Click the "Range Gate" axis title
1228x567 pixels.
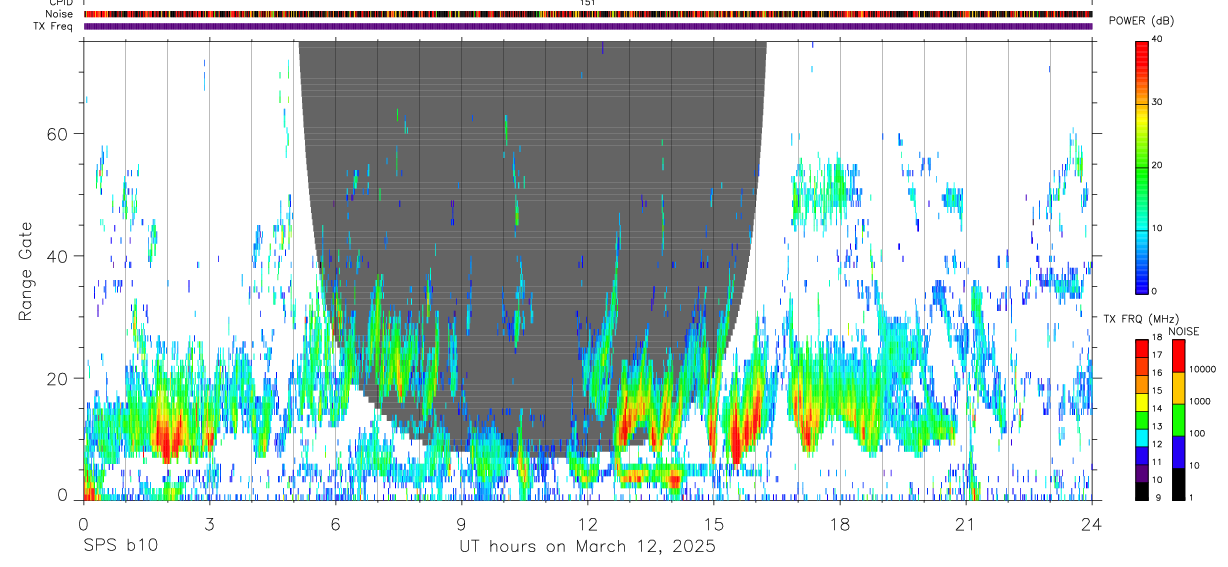tap(26, 272)
